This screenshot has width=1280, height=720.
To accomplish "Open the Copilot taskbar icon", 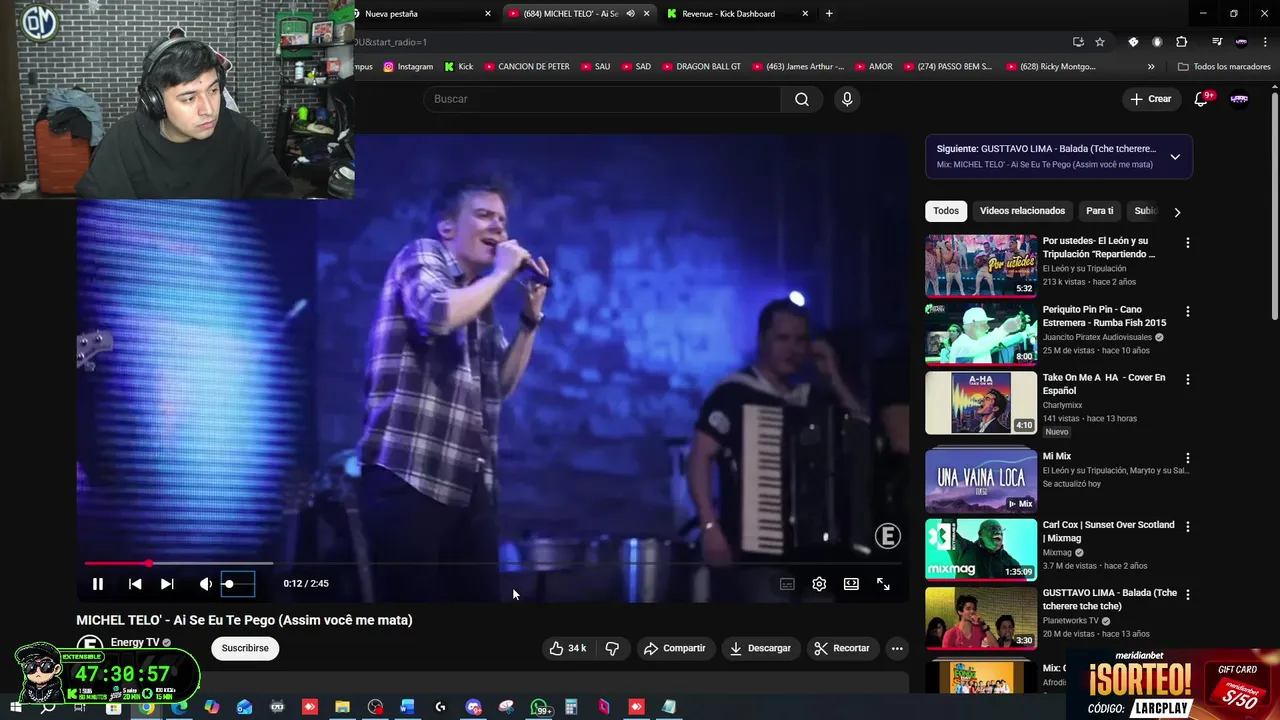I will (211, 707).
